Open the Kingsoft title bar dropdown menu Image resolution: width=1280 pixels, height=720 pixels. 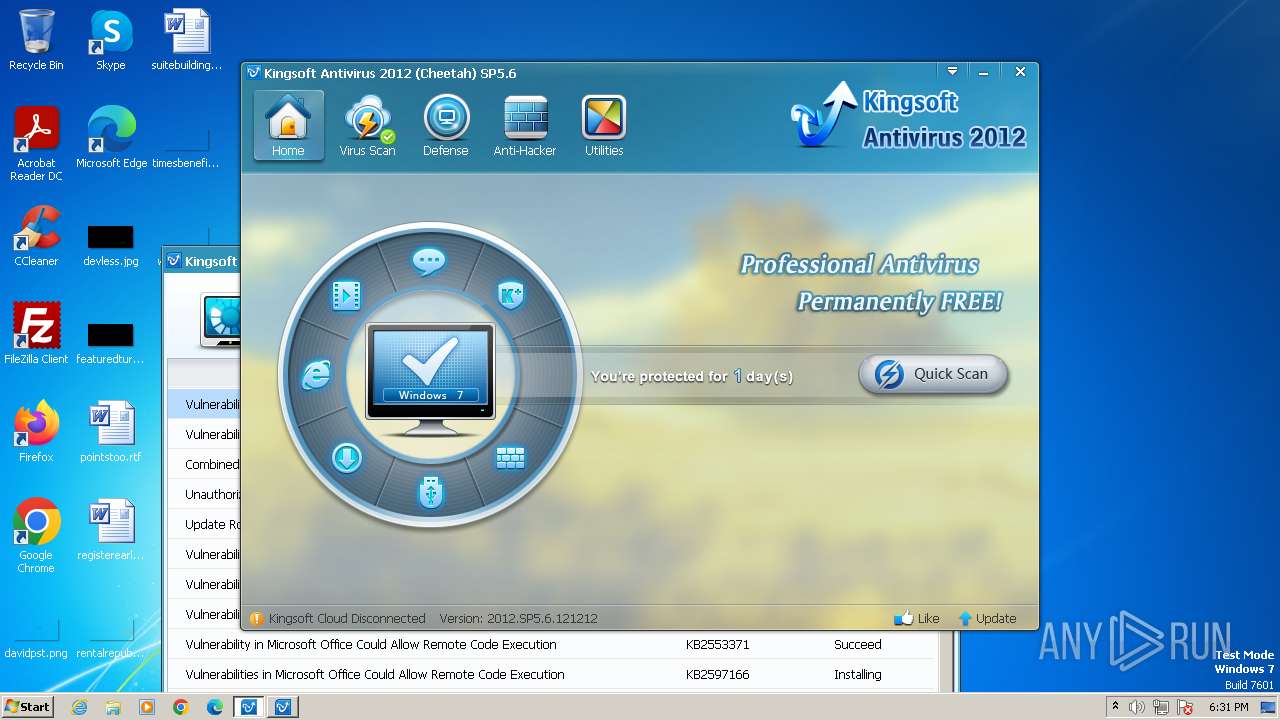[952, 72]
